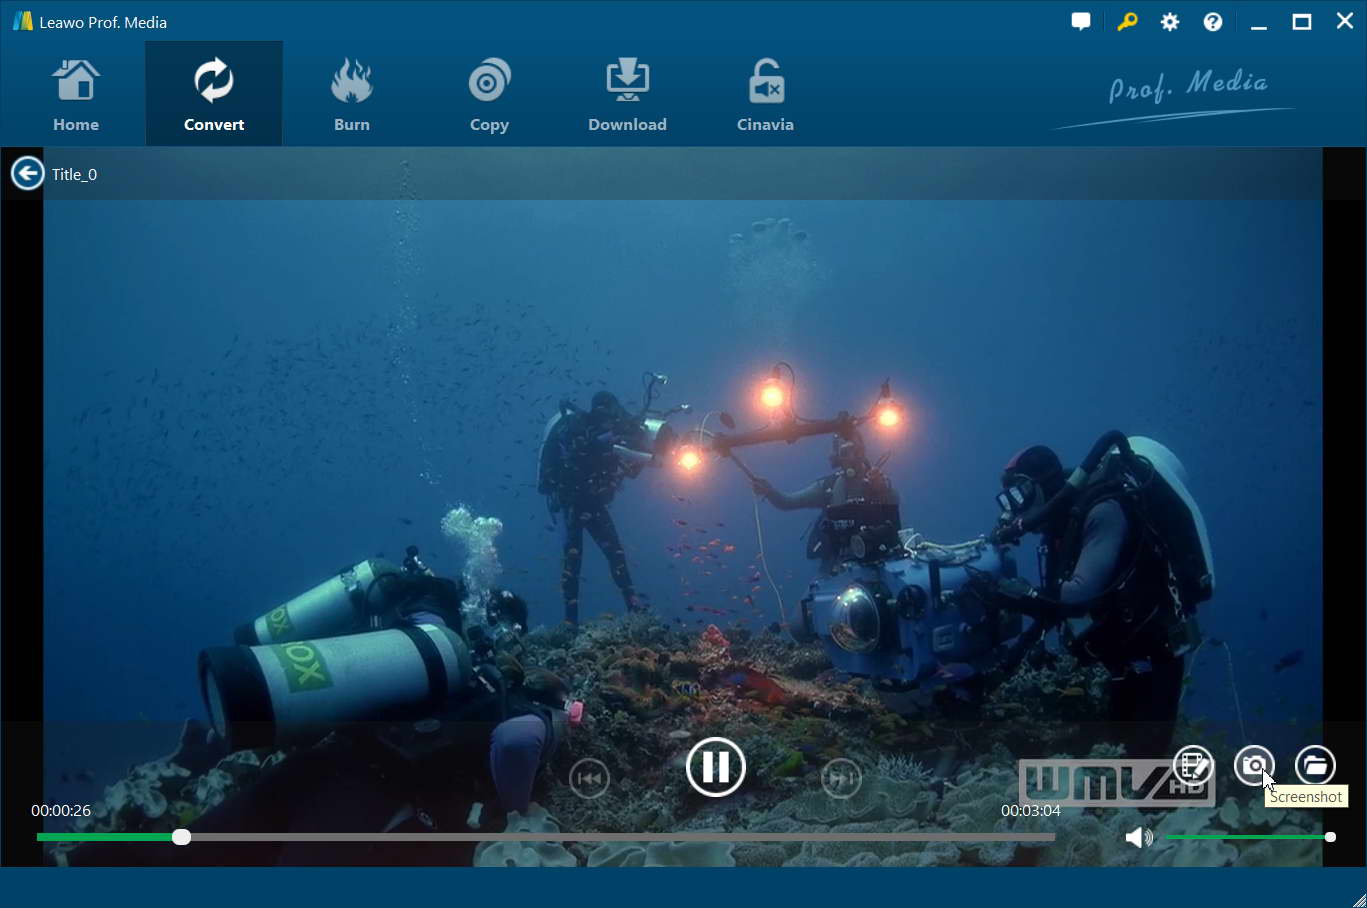Mute the audio with the speaker icon
This screenshot has width=1367, height=908.
pos(1138,837)
